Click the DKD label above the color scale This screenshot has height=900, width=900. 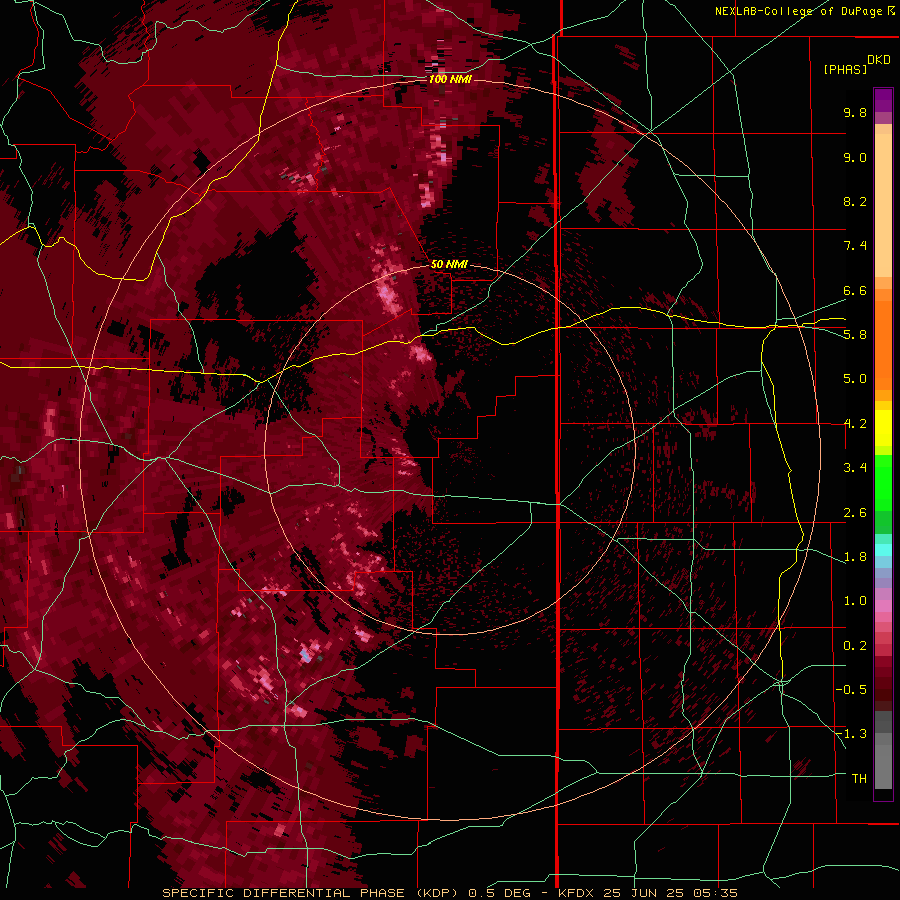pos(879,60)
